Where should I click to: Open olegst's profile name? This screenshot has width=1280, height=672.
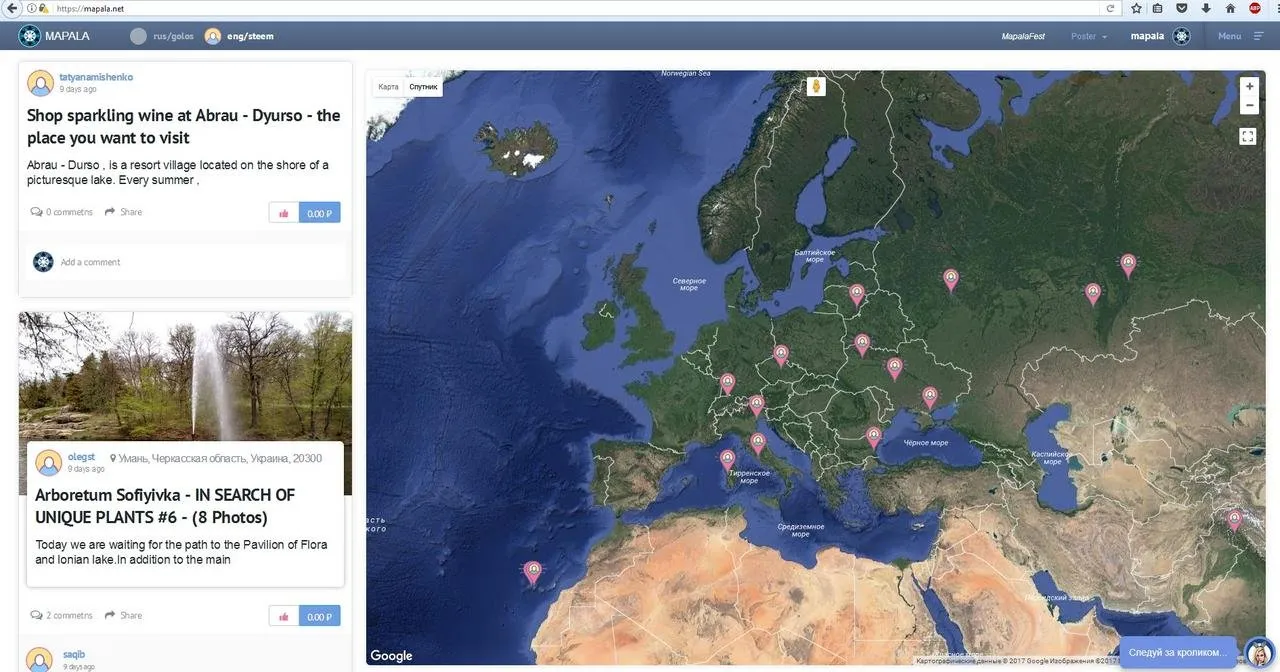tap(81, 457)
